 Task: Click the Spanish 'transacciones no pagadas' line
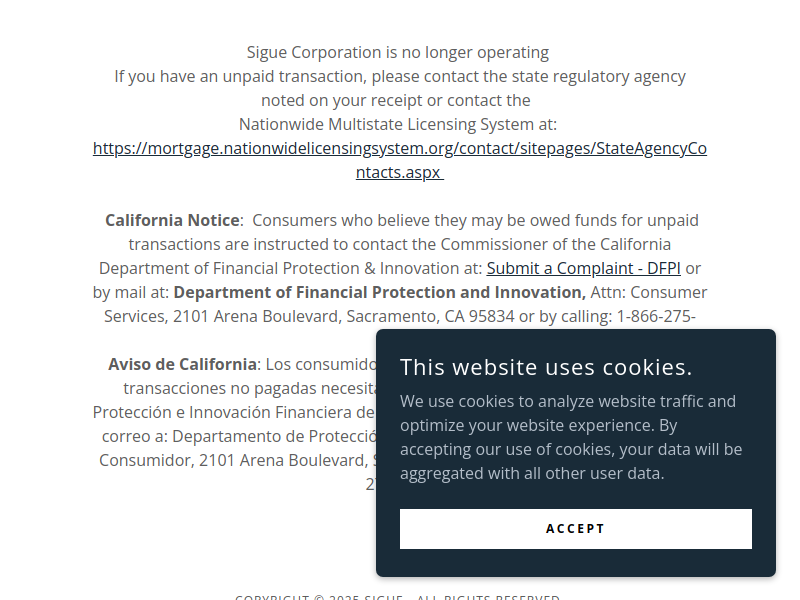[x=249, y=388]
